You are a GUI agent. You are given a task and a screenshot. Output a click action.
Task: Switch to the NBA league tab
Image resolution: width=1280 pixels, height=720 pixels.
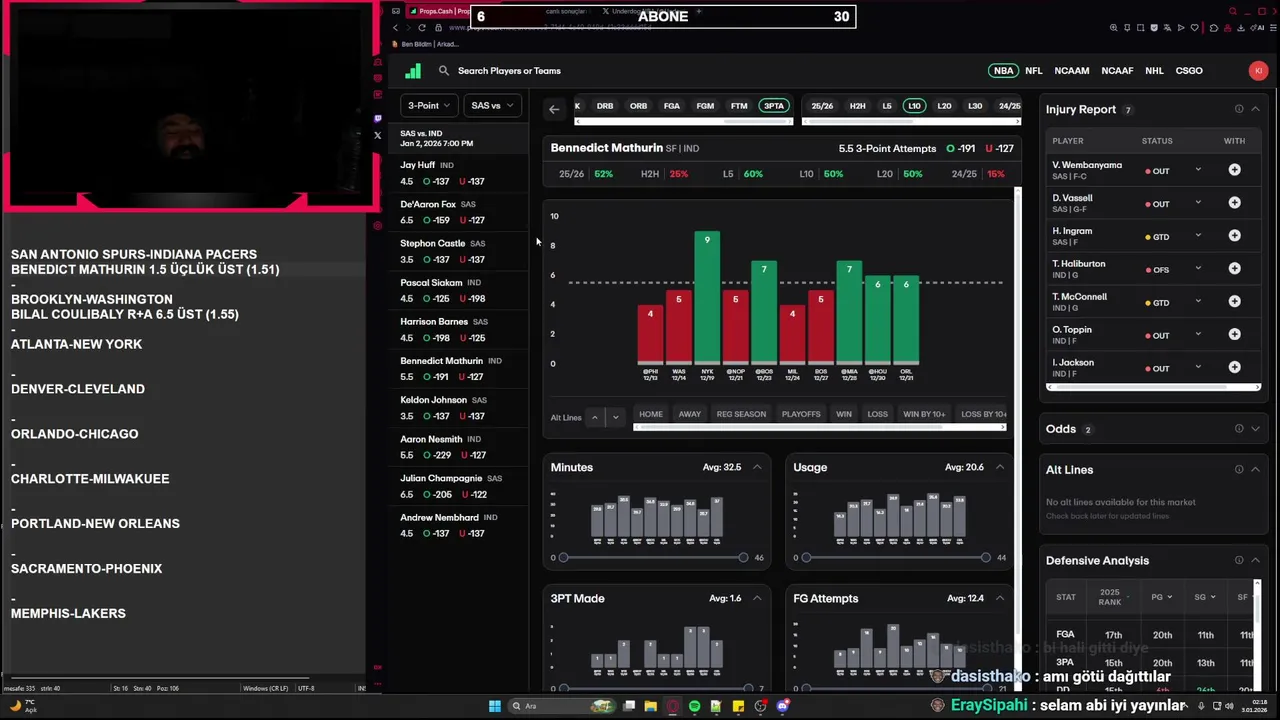point(1003,71)
